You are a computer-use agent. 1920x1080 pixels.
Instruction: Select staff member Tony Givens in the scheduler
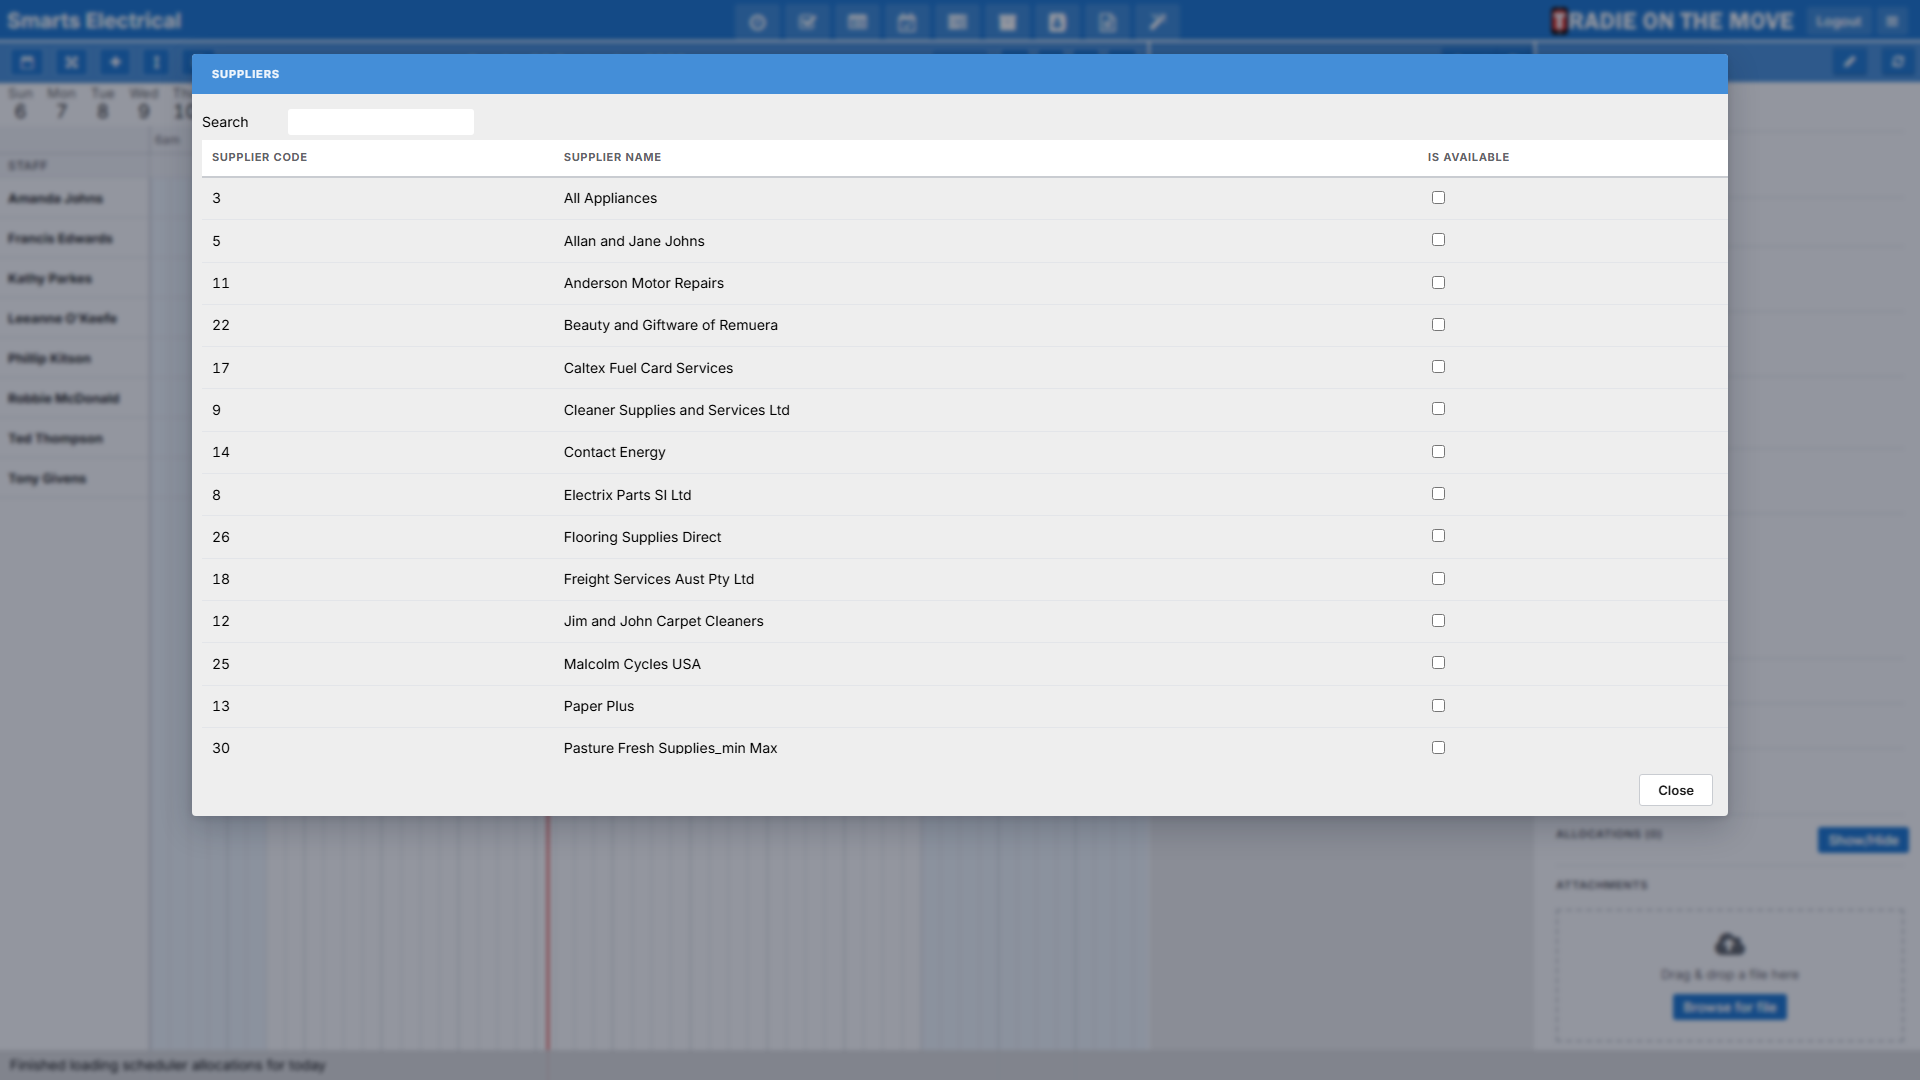point(47,478)
